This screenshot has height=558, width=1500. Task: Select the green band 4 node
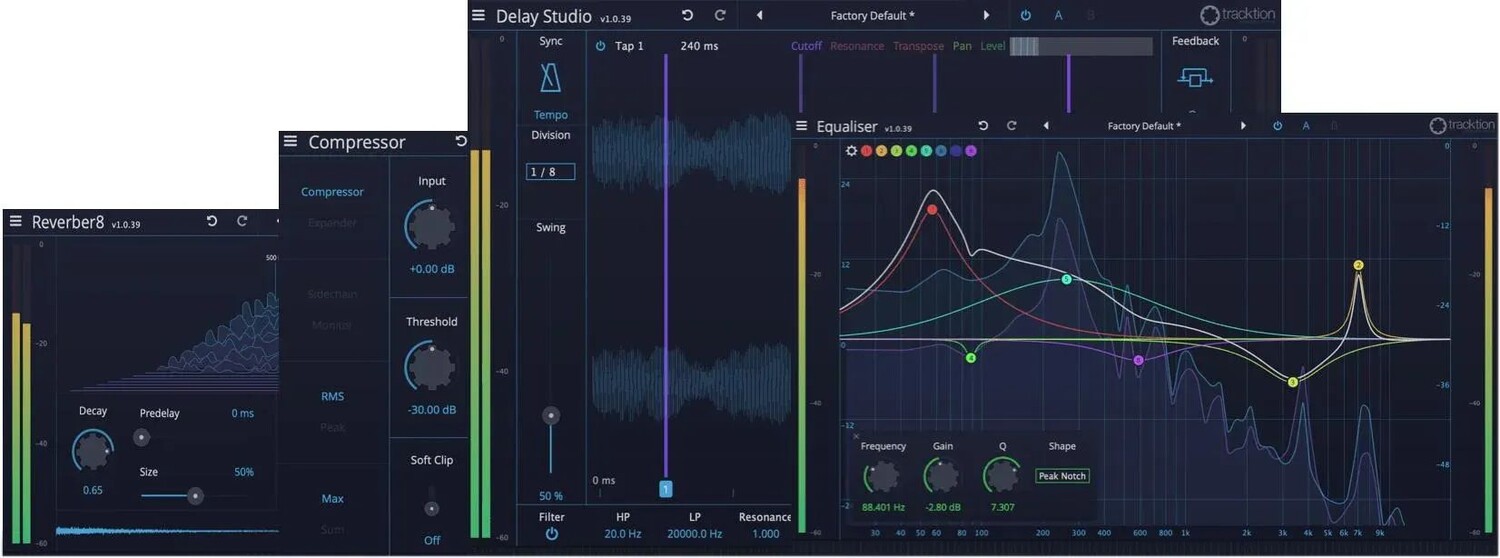pos(970,357)
